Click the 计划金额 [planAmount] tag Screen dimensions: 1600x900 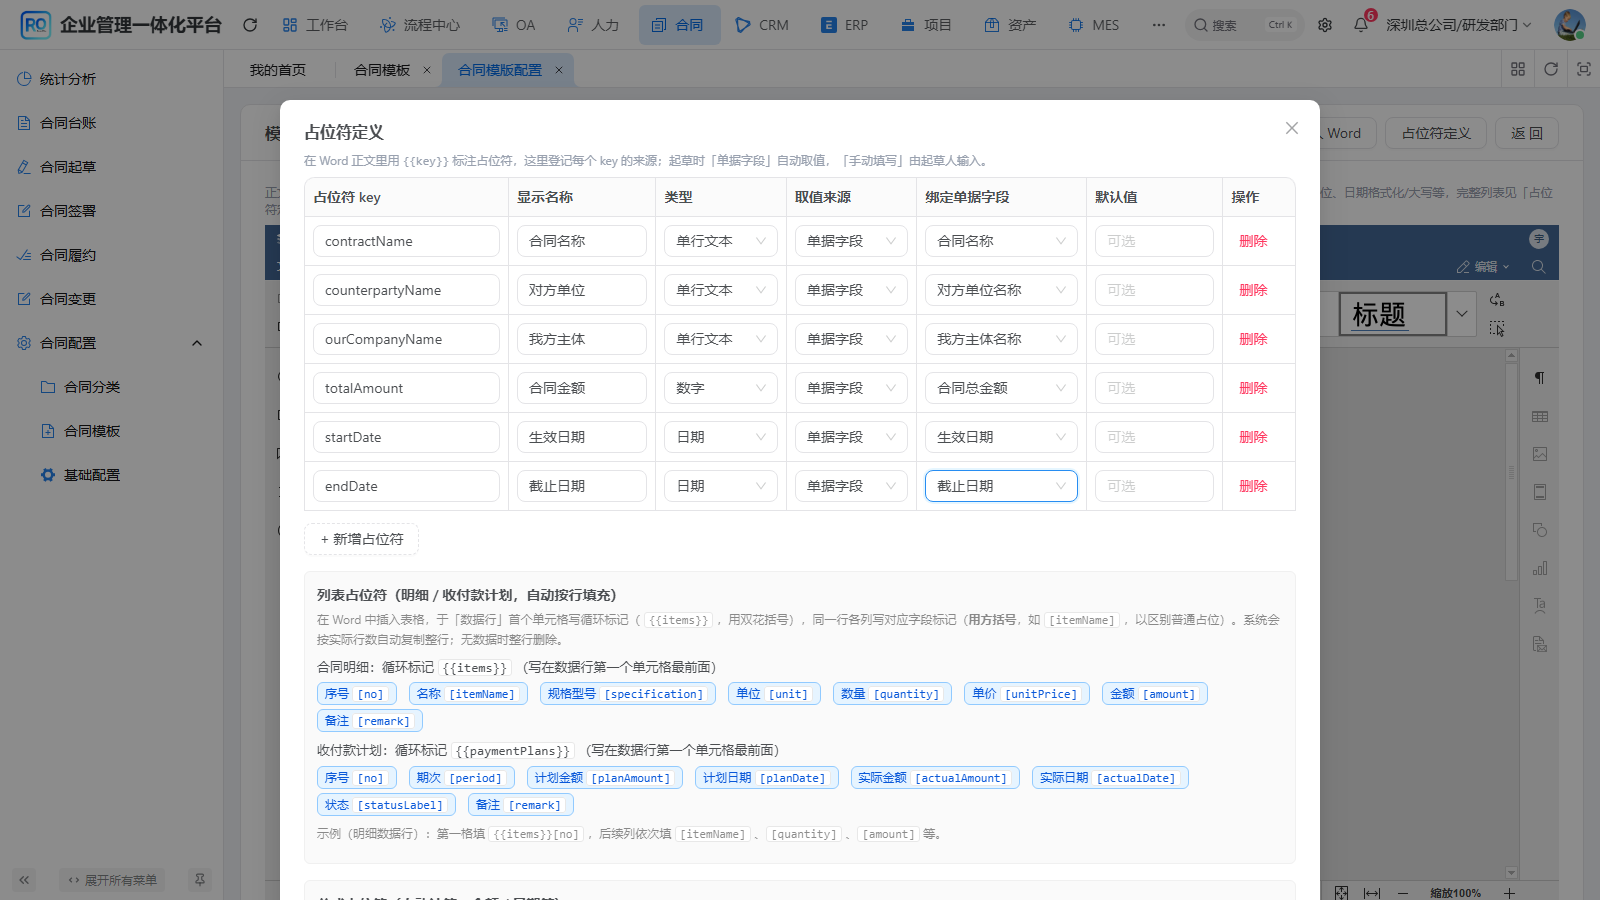tap(605, 778)
